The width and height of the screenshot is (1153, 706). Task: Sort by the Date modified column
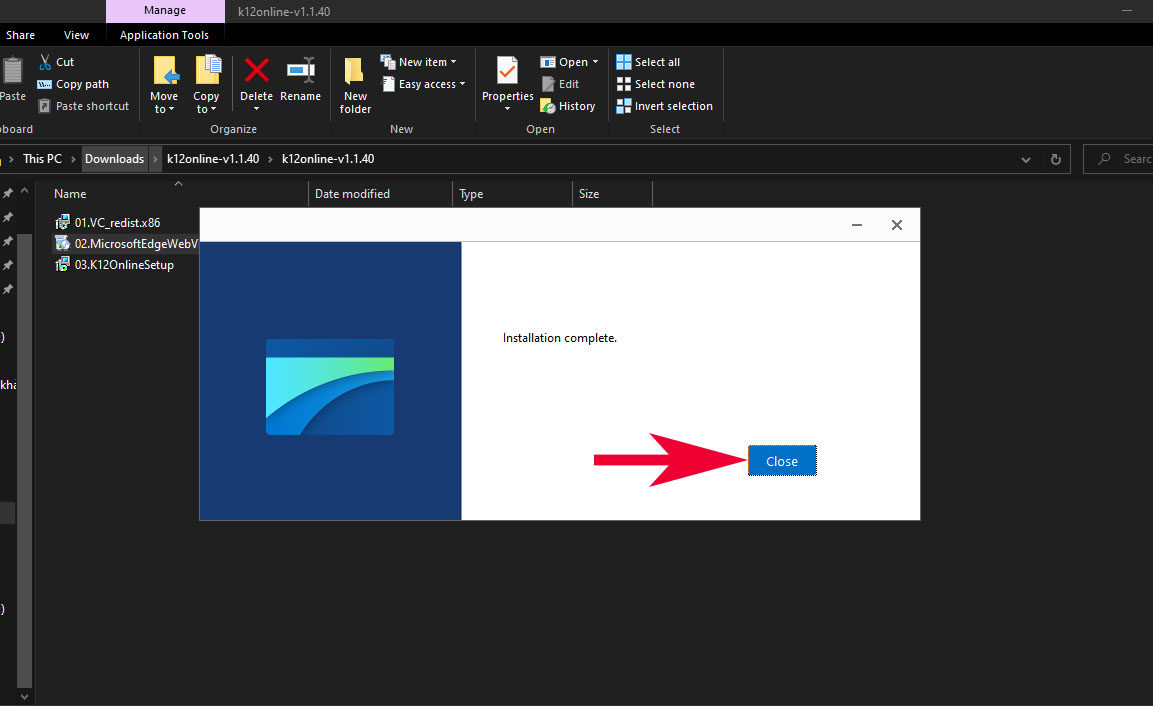352,194
